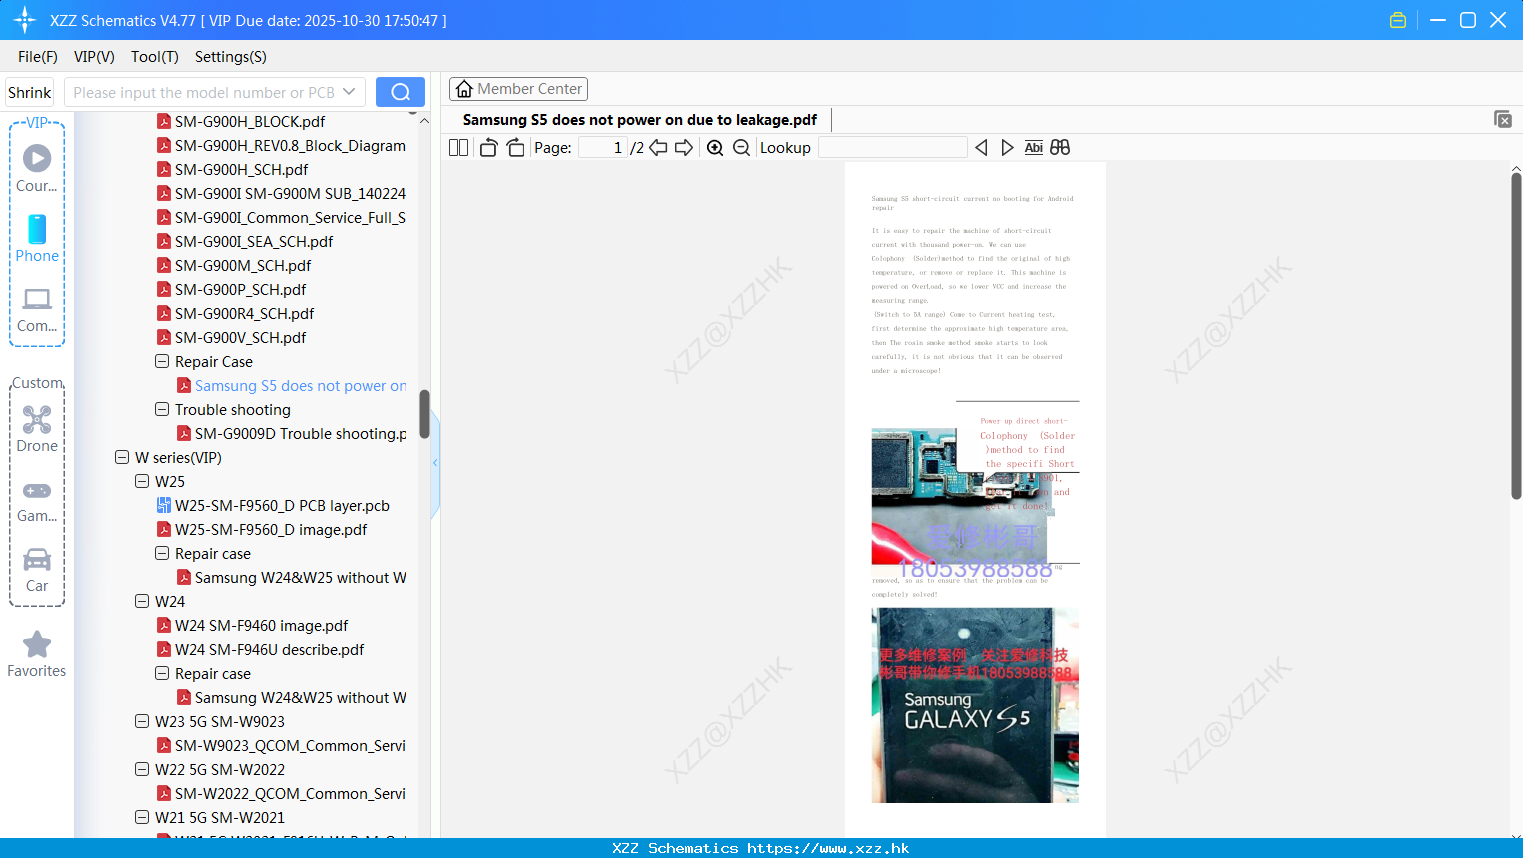Viewport: 1523px width, 858px height.
Task: Open the Drone category
Action: coord(37,429)
